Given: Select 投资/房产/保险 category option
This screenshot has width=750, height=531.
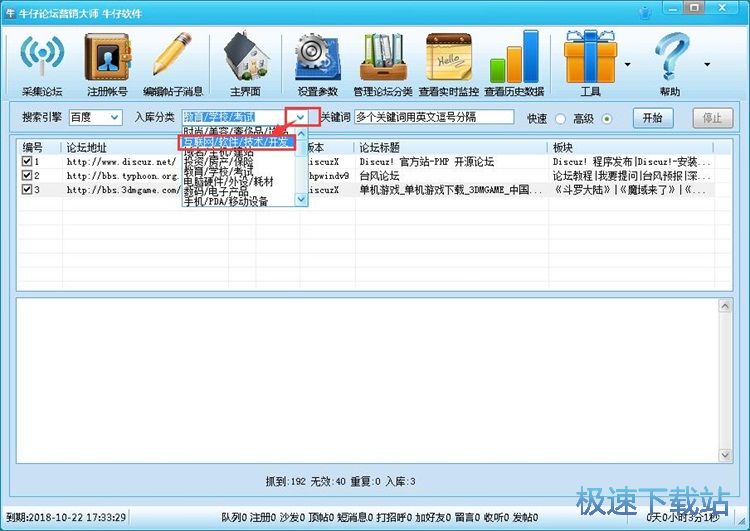Looking at the screenshot, I should (219, 163).
